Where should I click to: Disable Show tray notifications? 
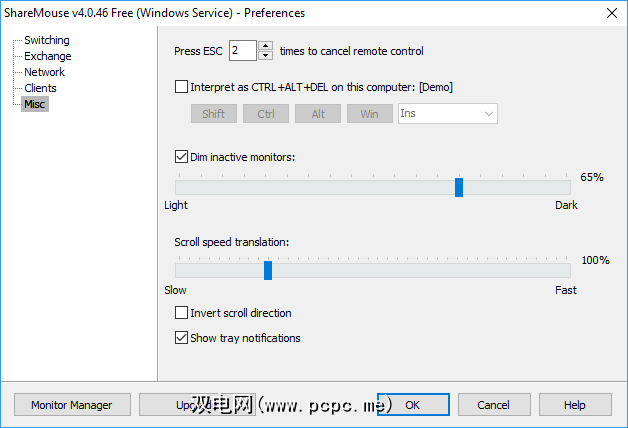[181, 338]
